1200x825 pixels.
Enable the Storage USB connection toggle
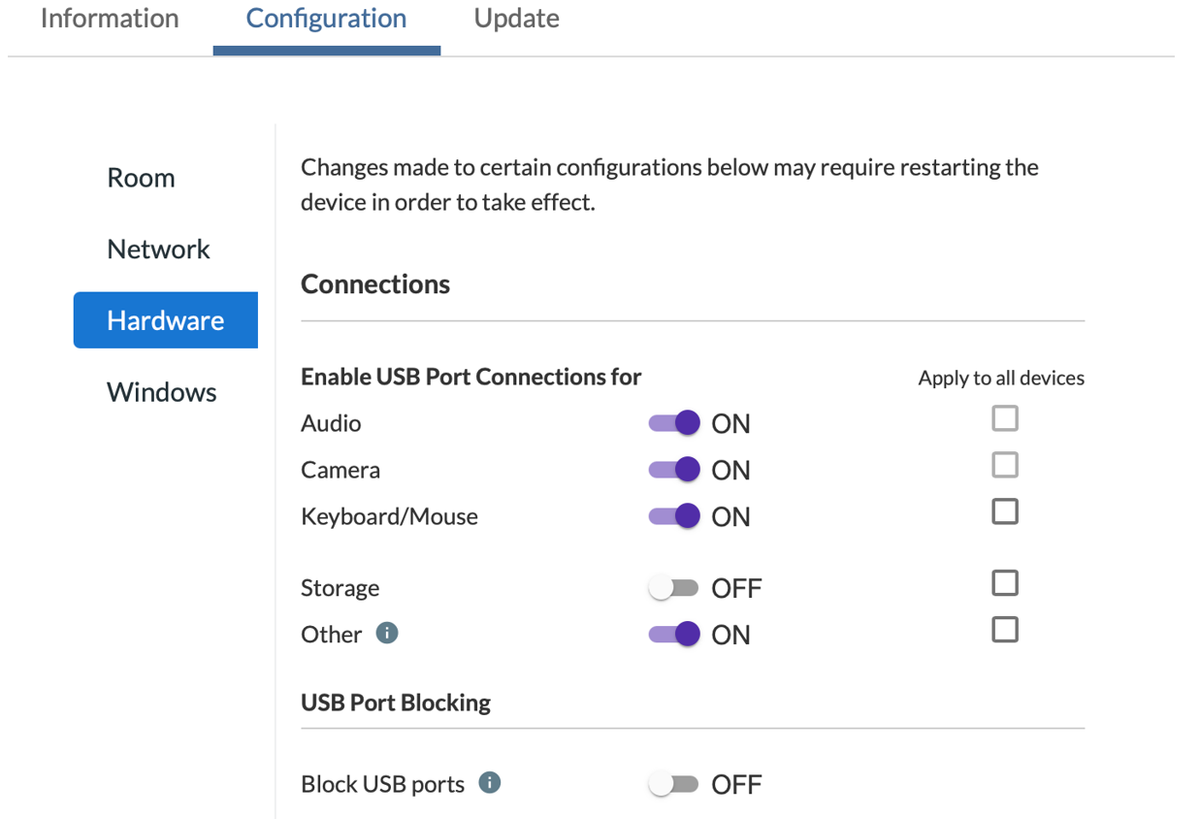[x=673, y=588]
